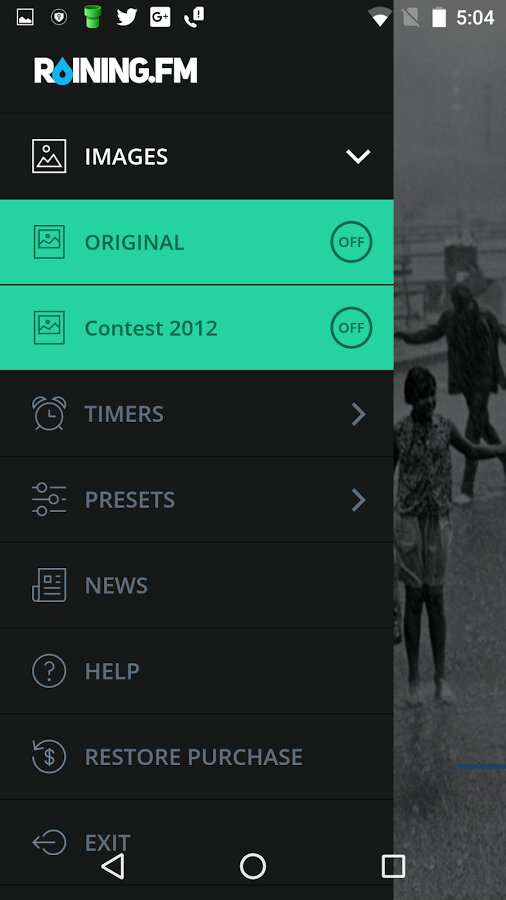Select the Contest 2012 image set
Screen dimensions: 506x900
coord(197,328)
